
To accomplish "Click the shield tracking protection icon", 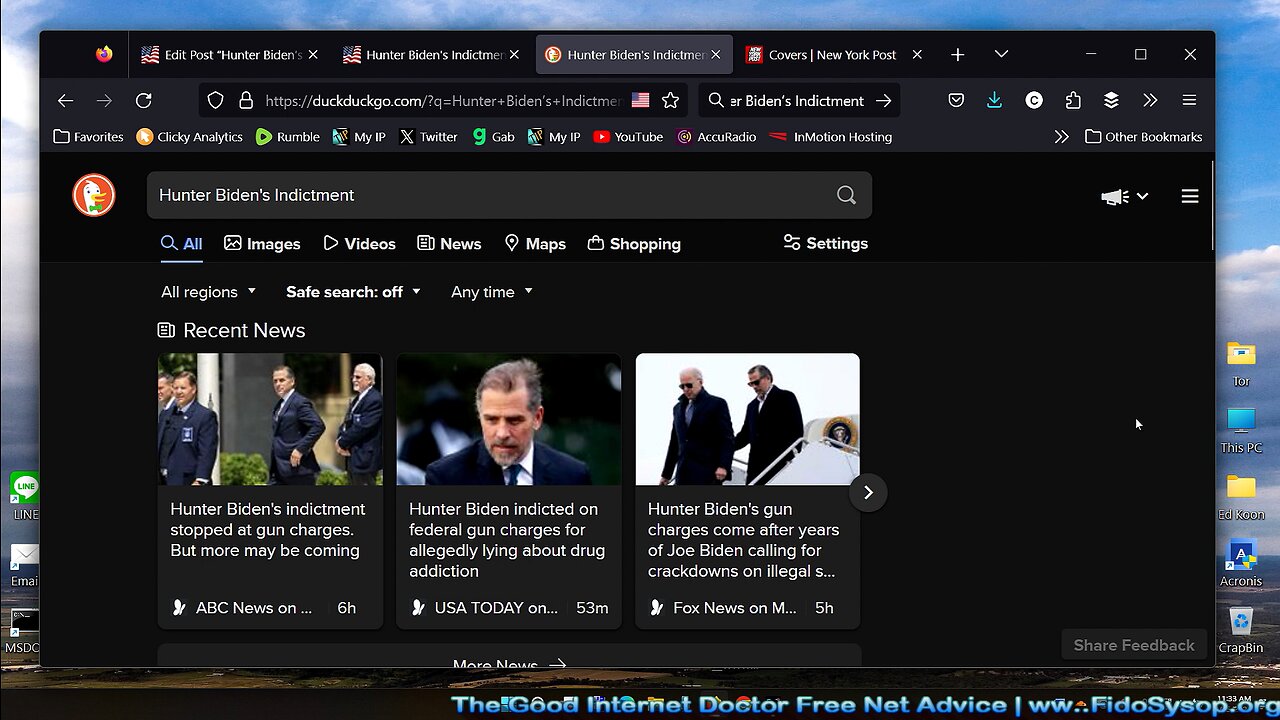I will [x=215, y=100].
